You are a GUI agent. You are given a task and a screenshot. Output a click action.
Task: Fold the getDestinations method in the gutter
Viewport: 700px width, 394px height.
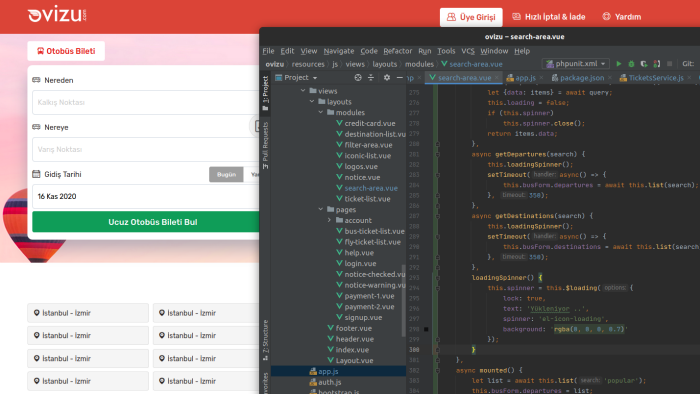click(438, 216)
